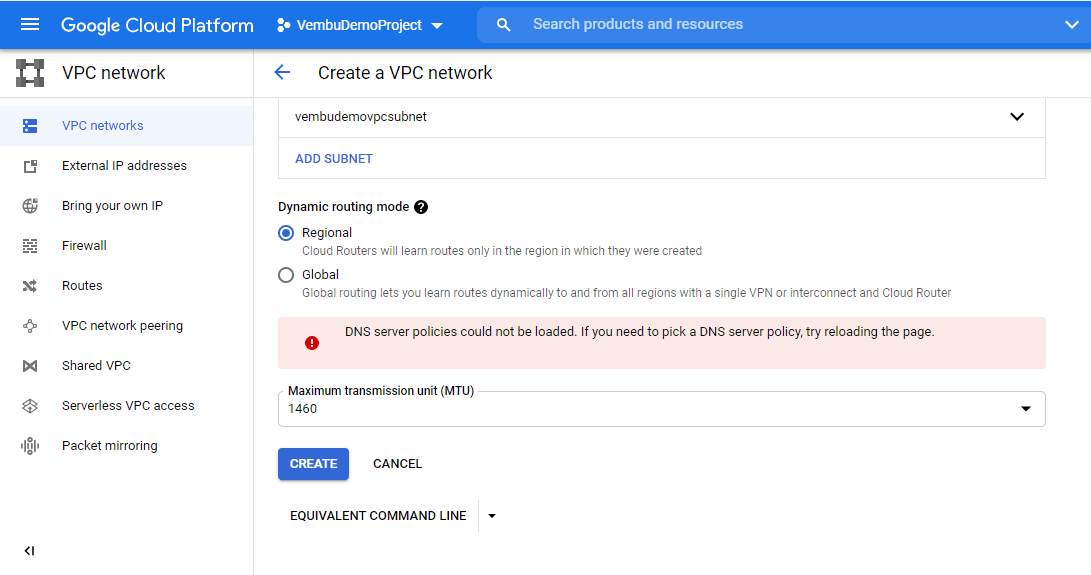Image resolution: width=1091 pixels, height=575 pixels.
Task: Open the Dynamic routing mode help icon
Action: [x=421, y=207]
